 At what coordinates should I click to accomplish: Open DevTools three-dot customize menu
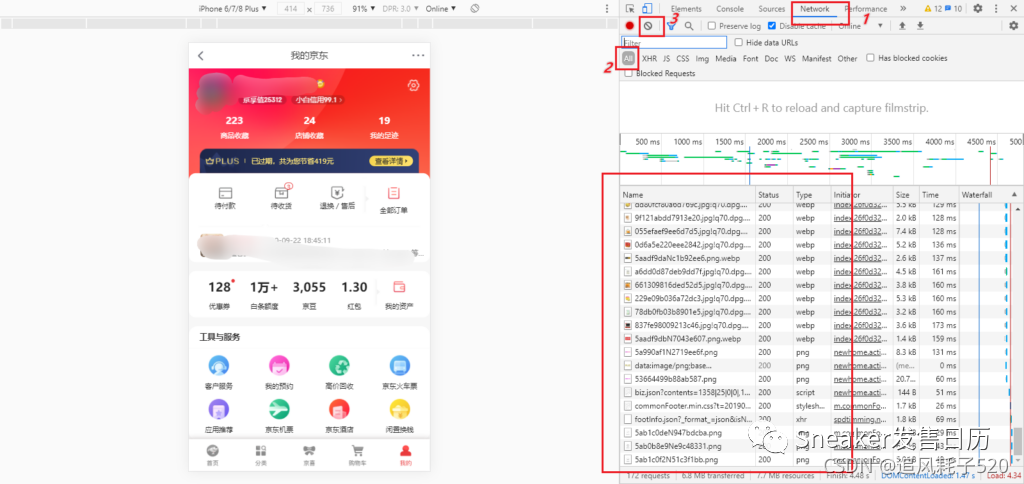996,8
